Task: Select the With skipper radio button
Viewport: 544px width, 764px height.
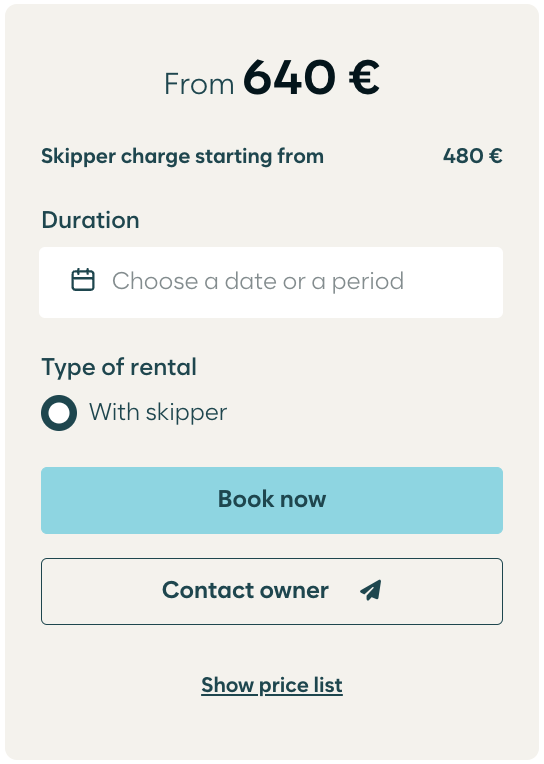Action: coord(59,413)
